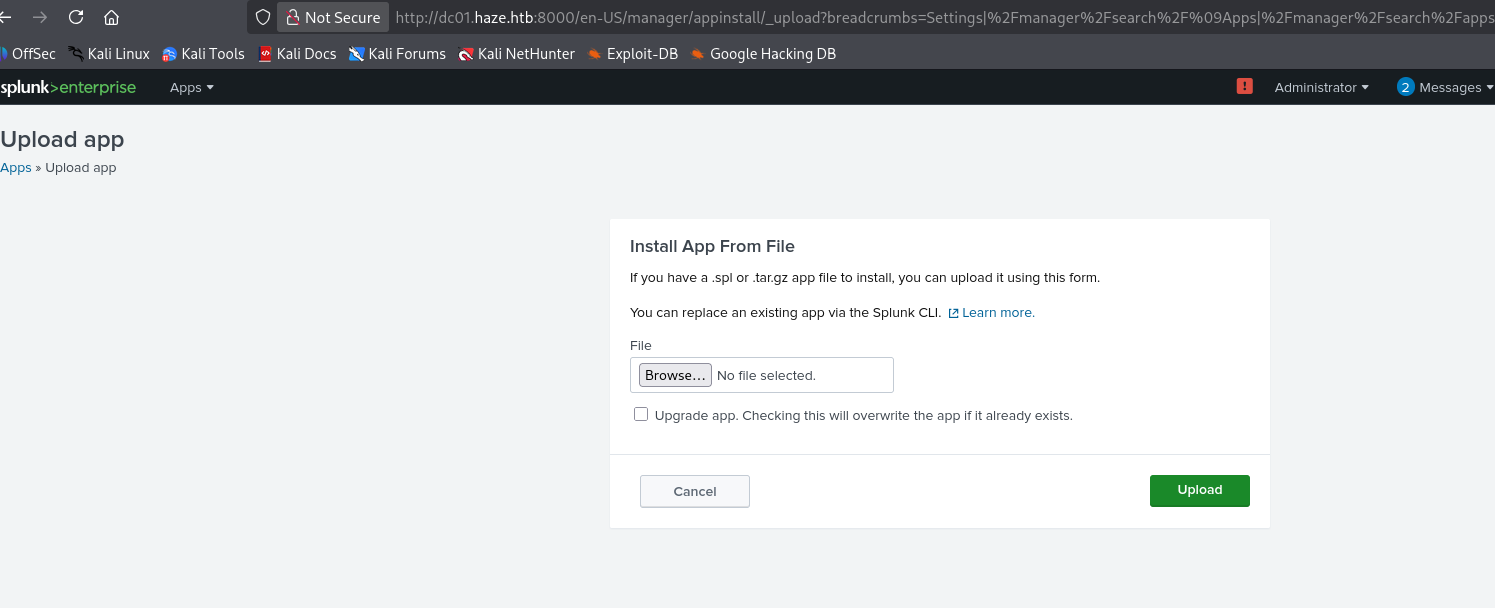Enable the Upgrade app checkbox
1495x608 pixels.
[641, 414]
